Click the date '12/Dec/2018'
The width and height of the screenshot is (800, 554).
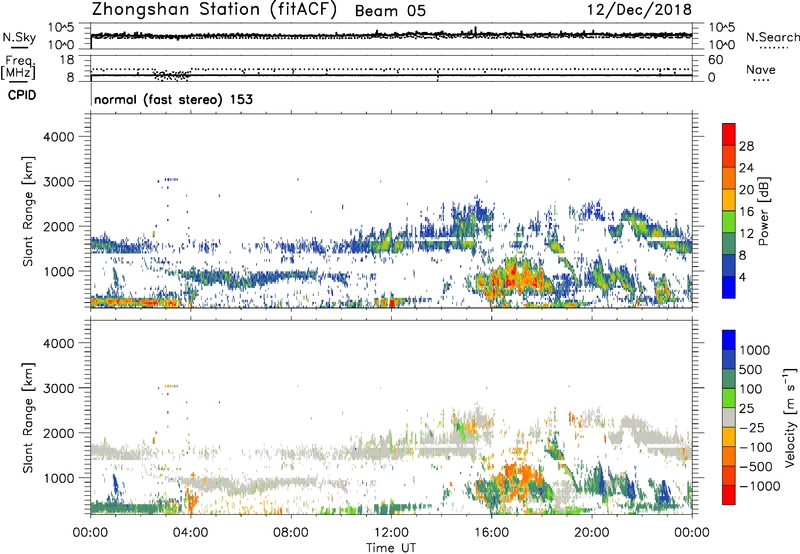[x=639, y=9]
